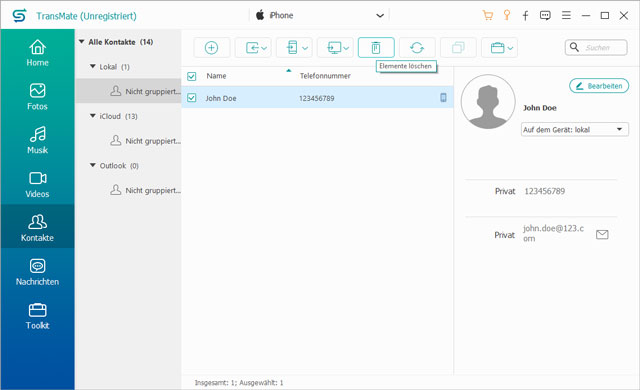Screen dimensions: 640x390
Task: Expand the export to device dropdown arrow
Action: pos(304,48)
